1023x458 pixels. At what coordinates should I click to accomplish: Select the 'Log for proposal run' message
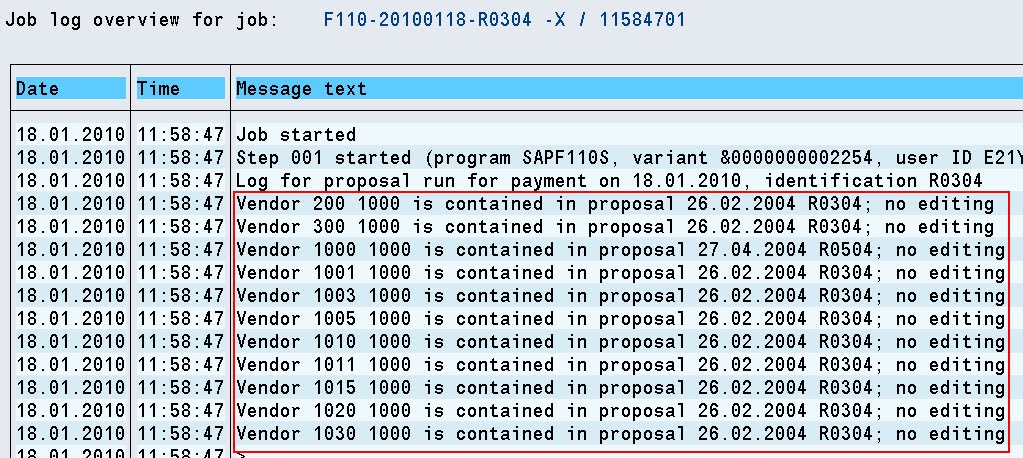click(x=609, y=181)
